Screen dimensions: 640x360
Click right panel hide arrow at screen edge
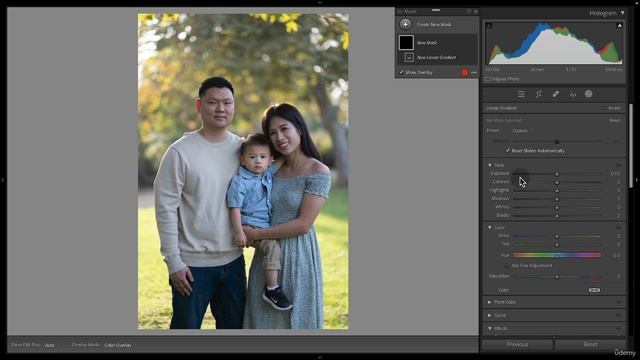point(637,180)
